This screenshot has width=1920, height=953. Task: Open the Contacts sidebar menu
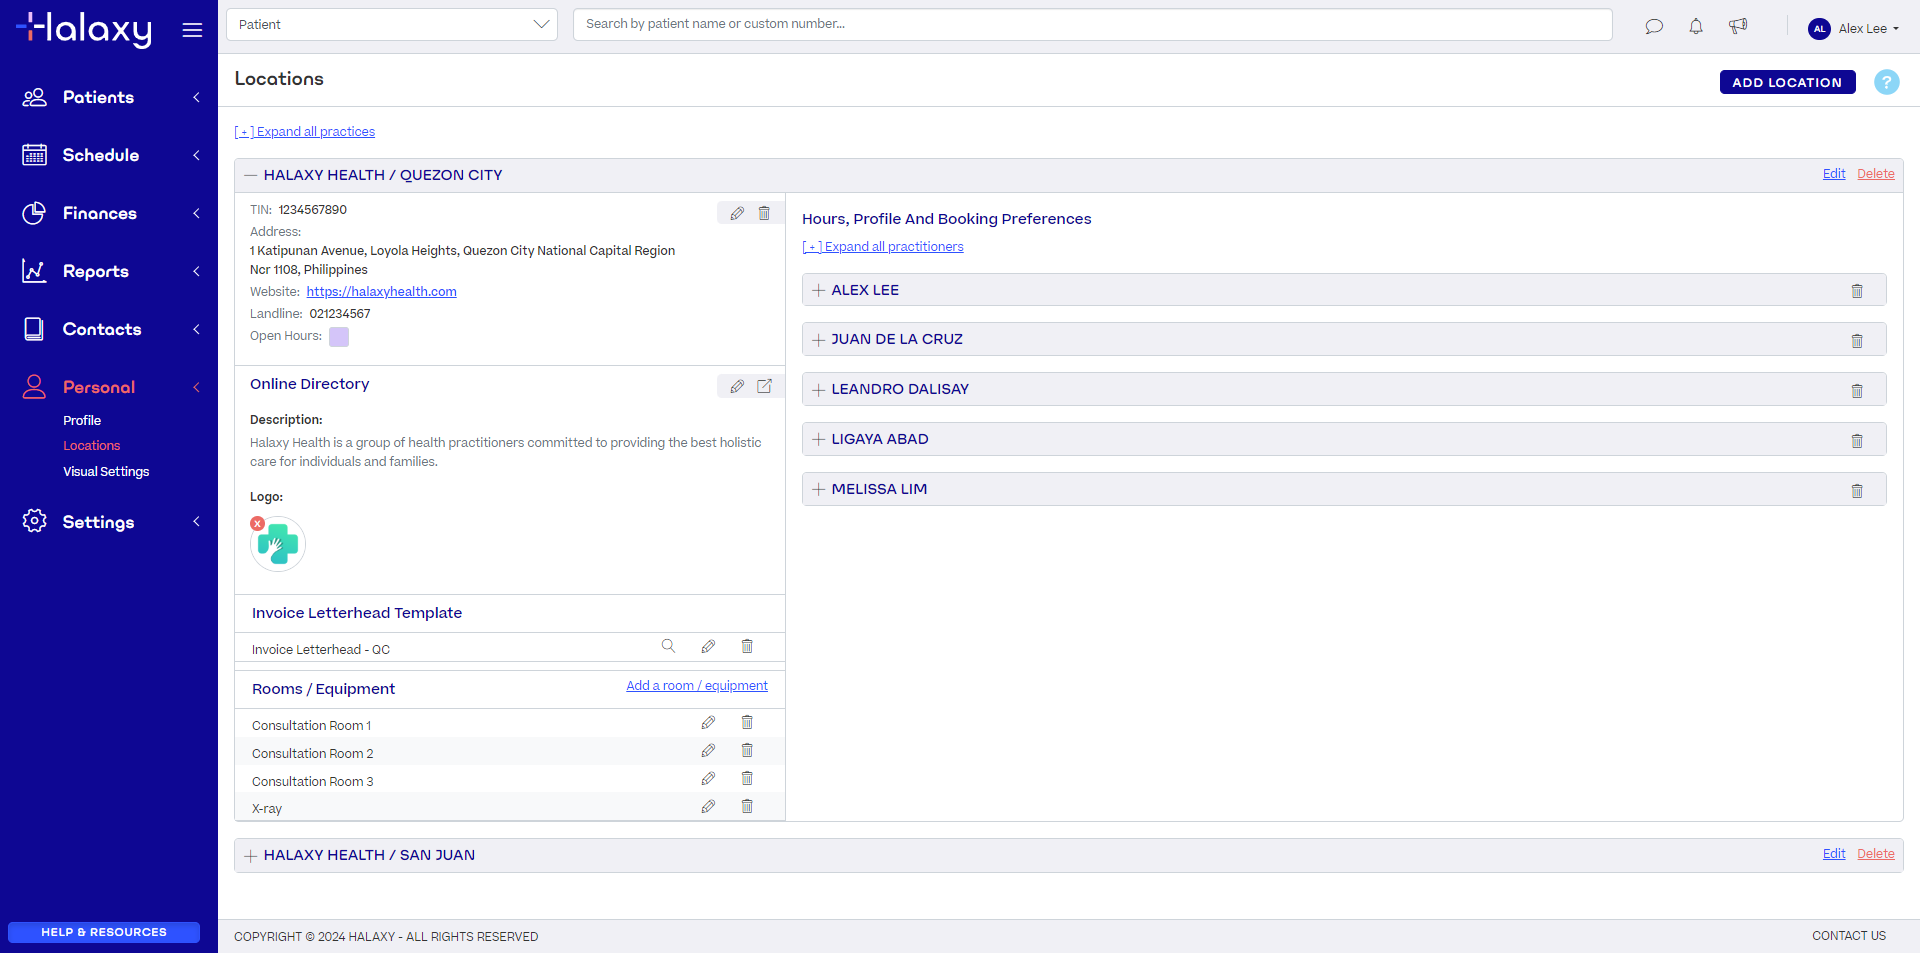pyautogui.click(x=109, y=329)
